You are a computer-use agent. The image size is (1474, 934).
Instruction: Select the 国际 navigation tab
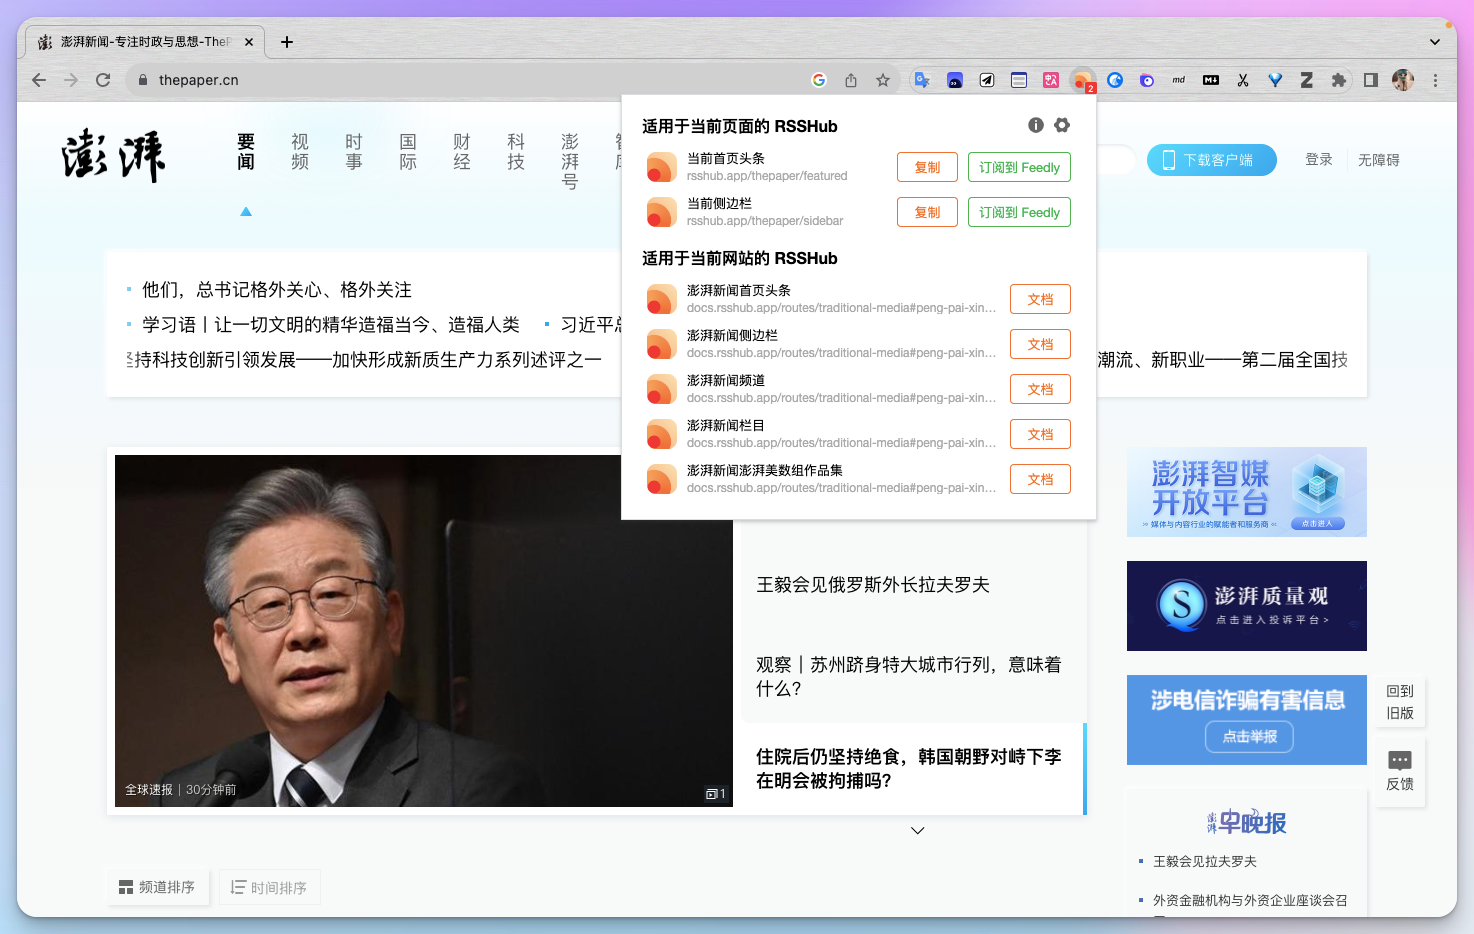(x=408, y=152)
